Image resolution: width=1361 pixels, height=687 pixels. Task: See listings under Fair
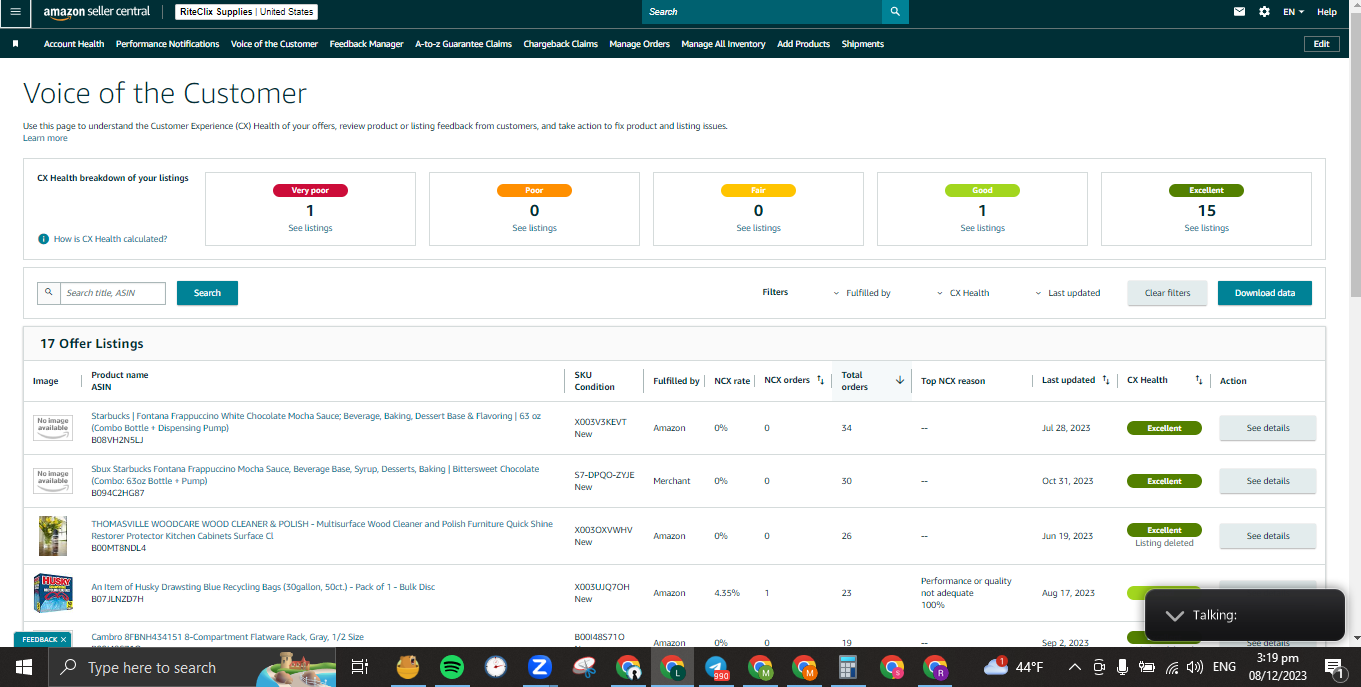point(758,228)
